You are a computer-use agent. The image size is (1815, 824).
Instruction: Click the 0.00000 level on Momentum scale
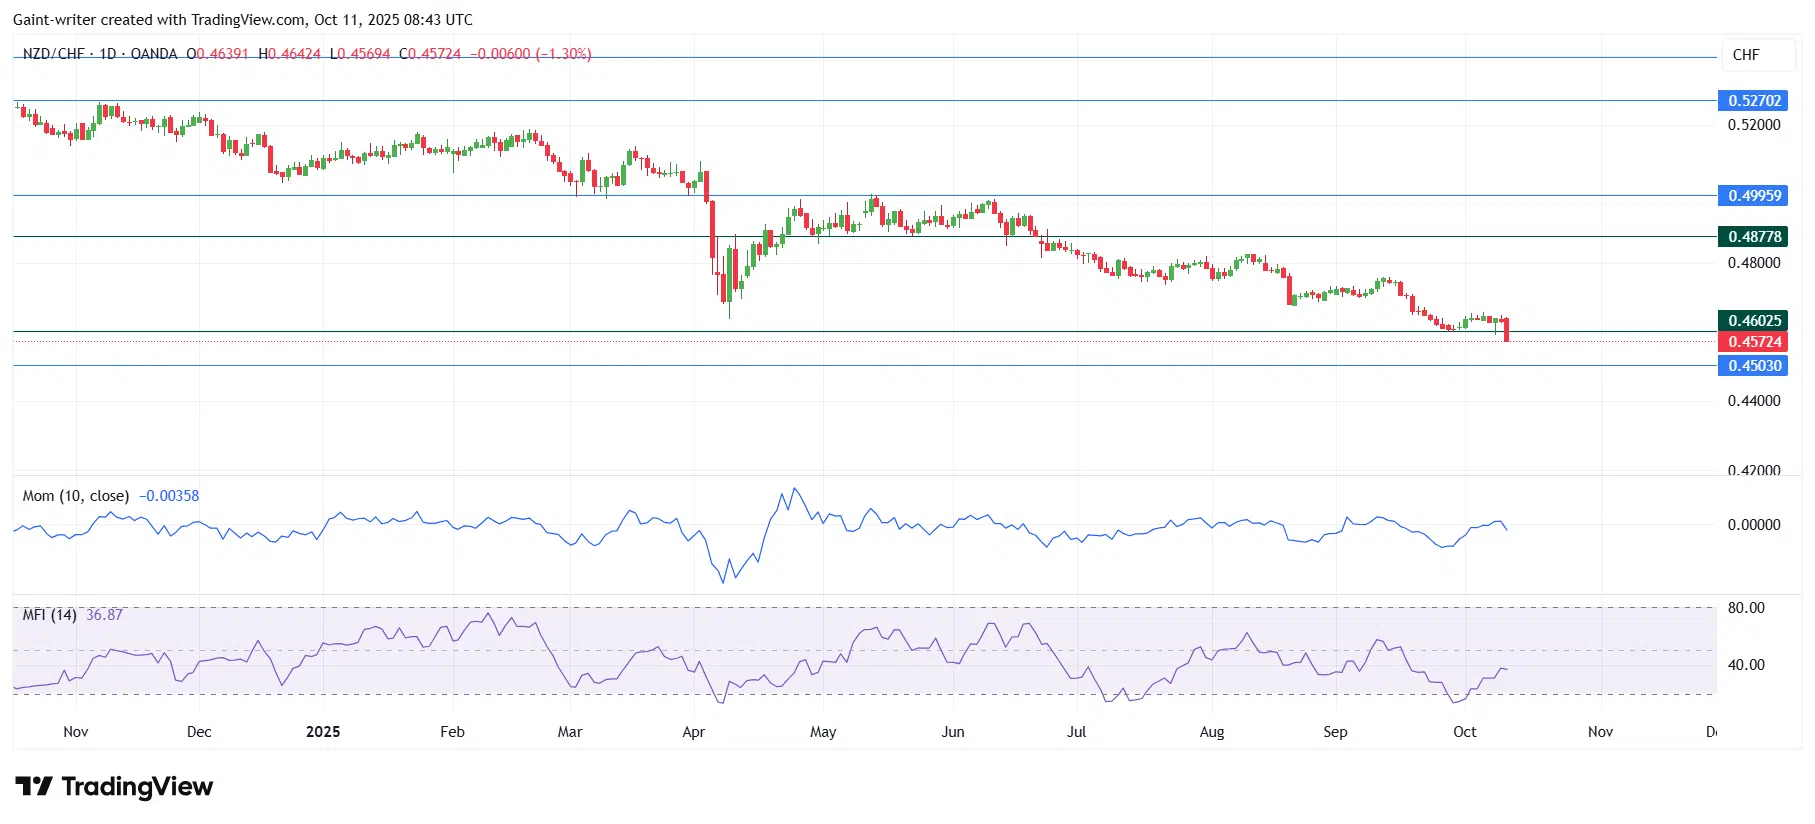tap(1753, 525)
